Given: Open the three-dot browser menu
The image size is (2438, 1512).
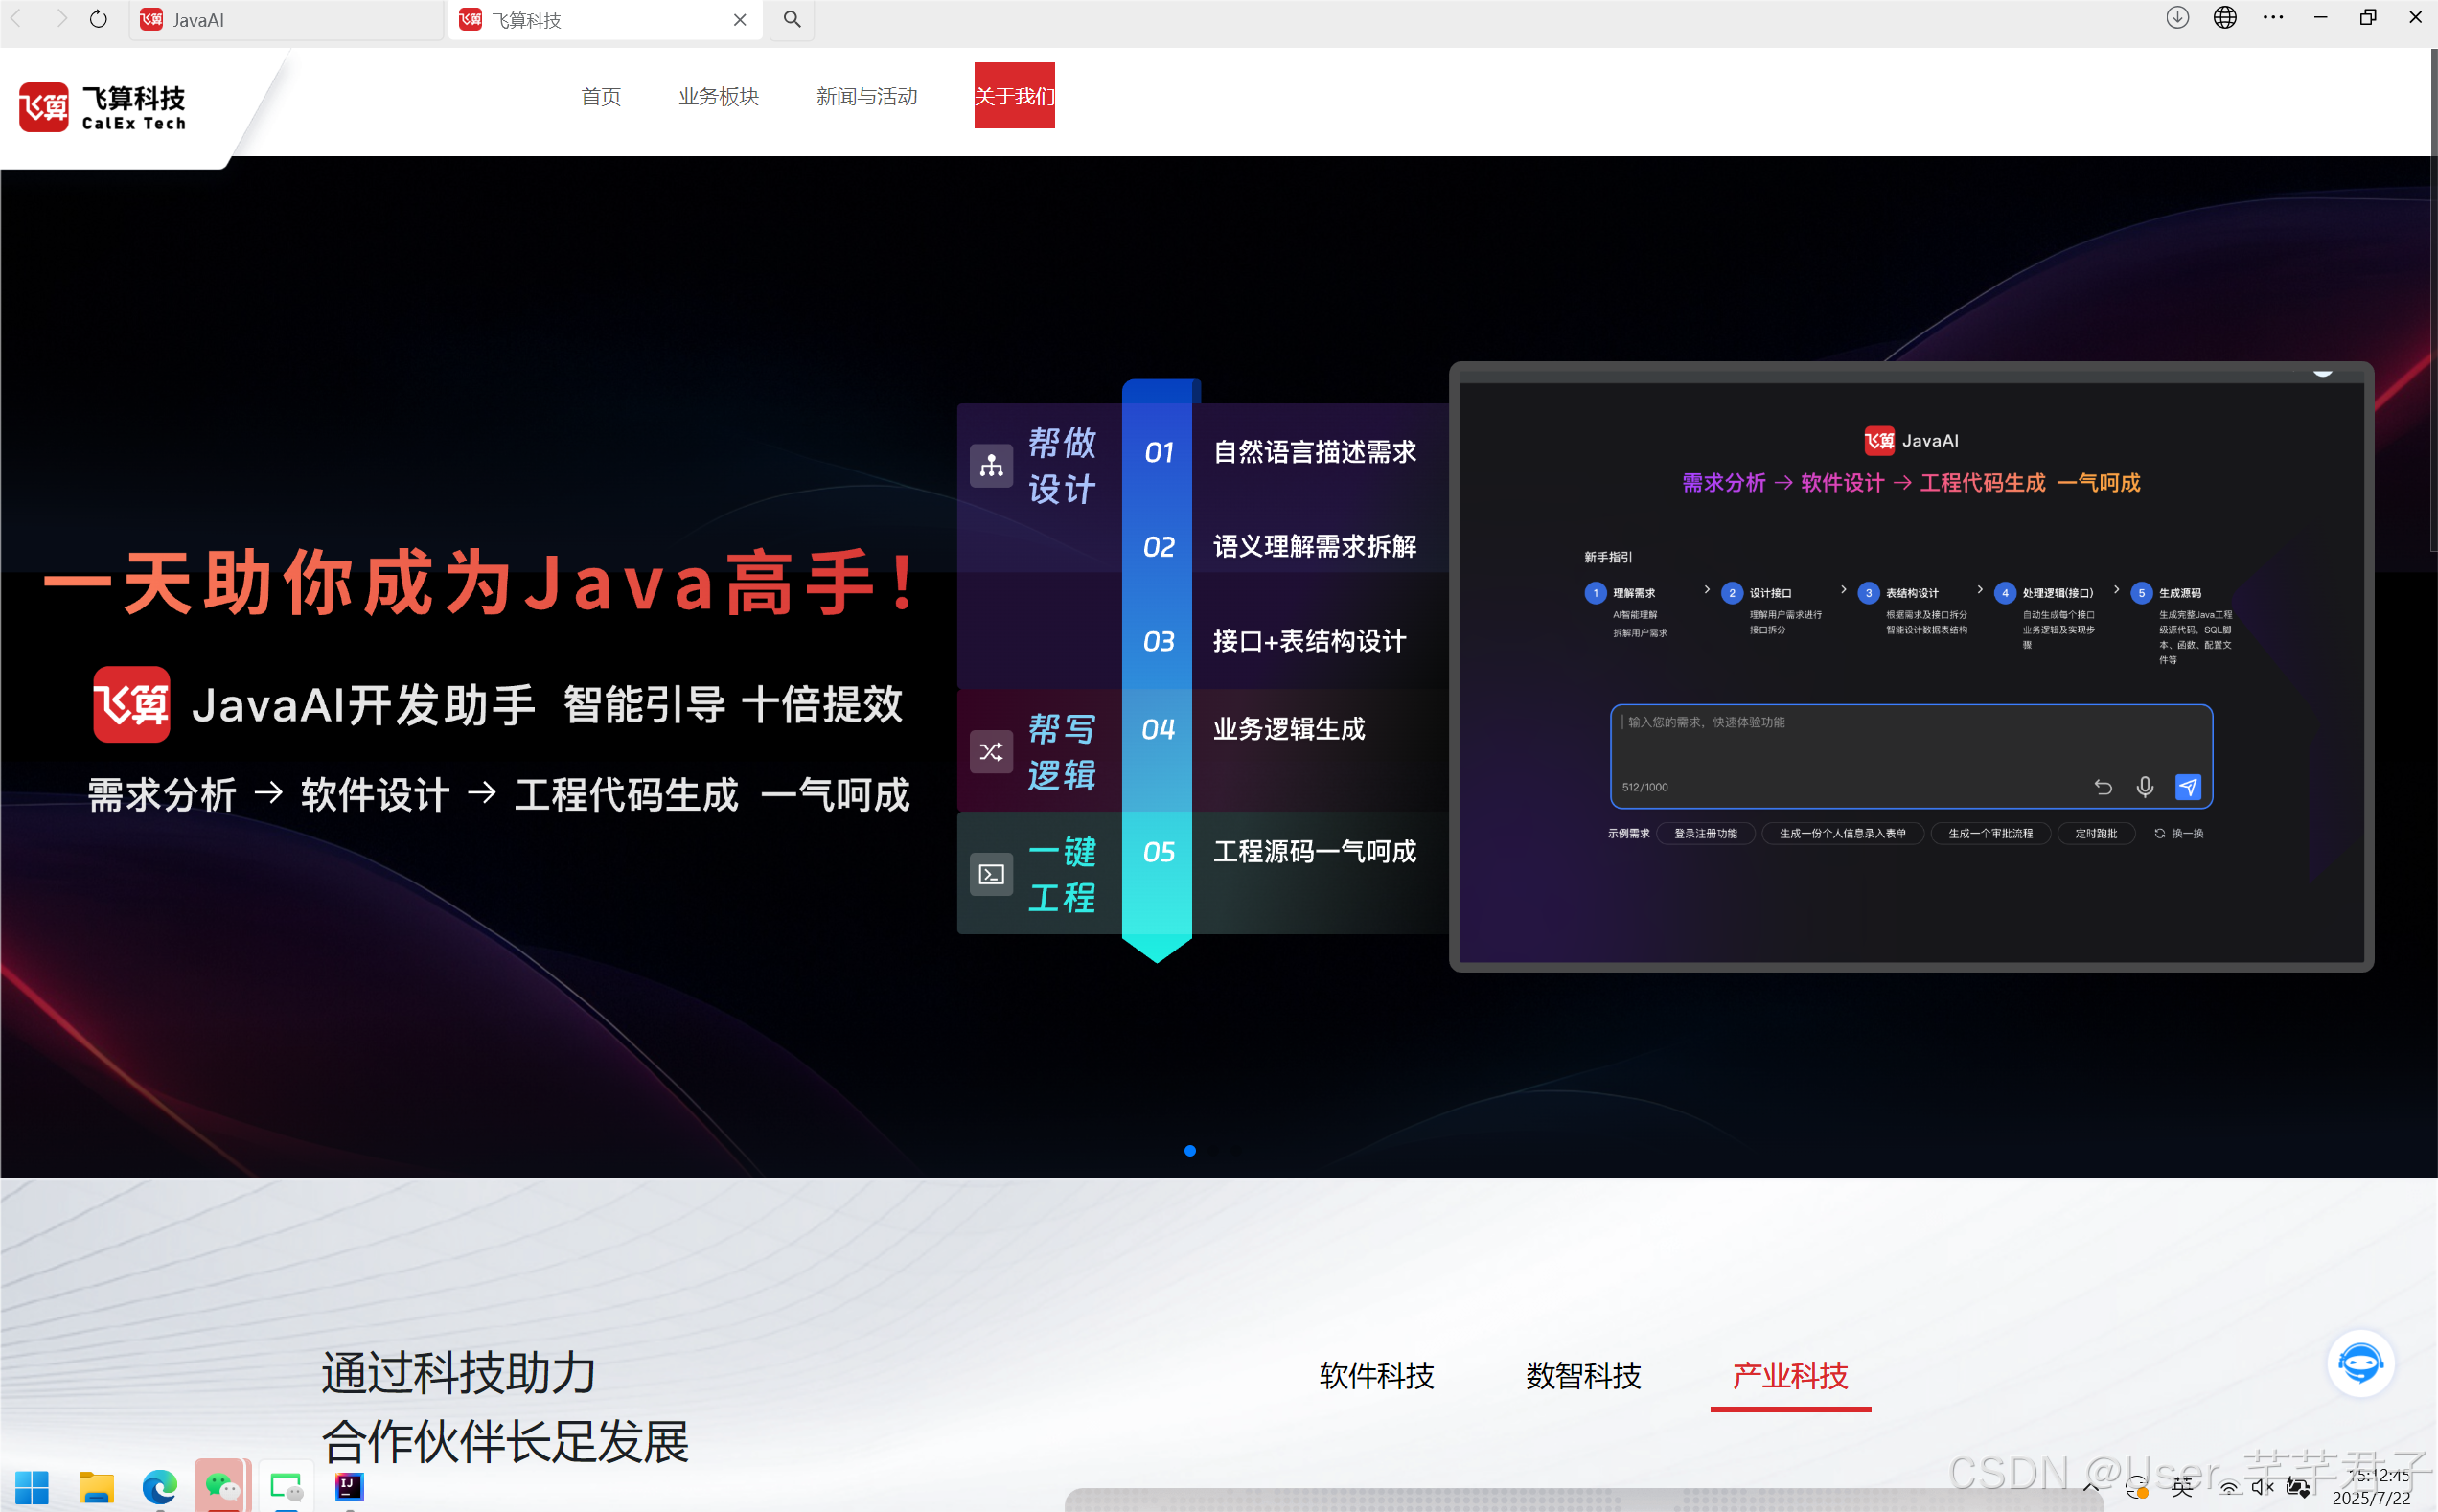Looking at the screenshot, I should (x=2273, y=18).
